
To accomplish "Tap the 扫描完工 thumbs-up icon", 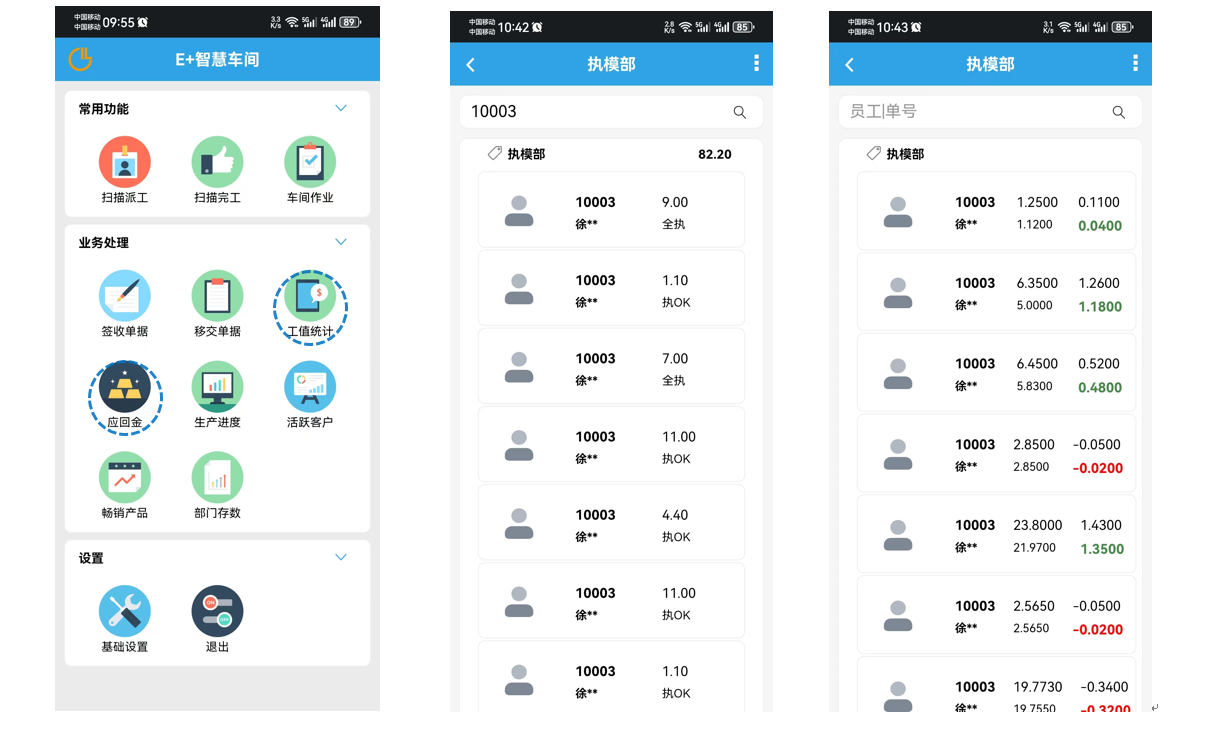I will coord(217,162).
